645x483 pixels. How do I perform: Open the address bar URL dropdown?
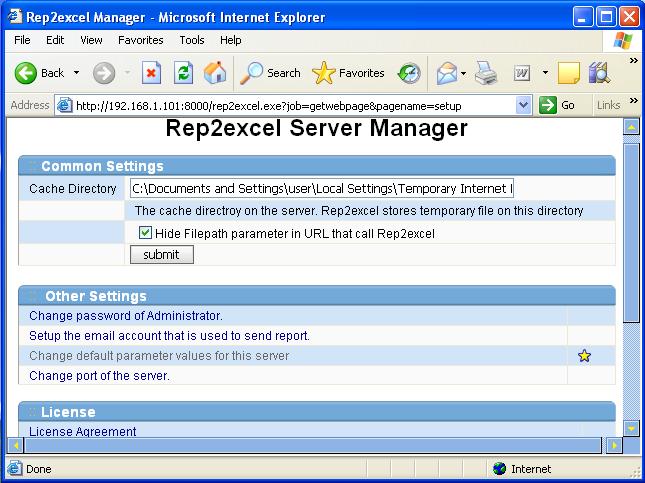click(x=523, y=105)
